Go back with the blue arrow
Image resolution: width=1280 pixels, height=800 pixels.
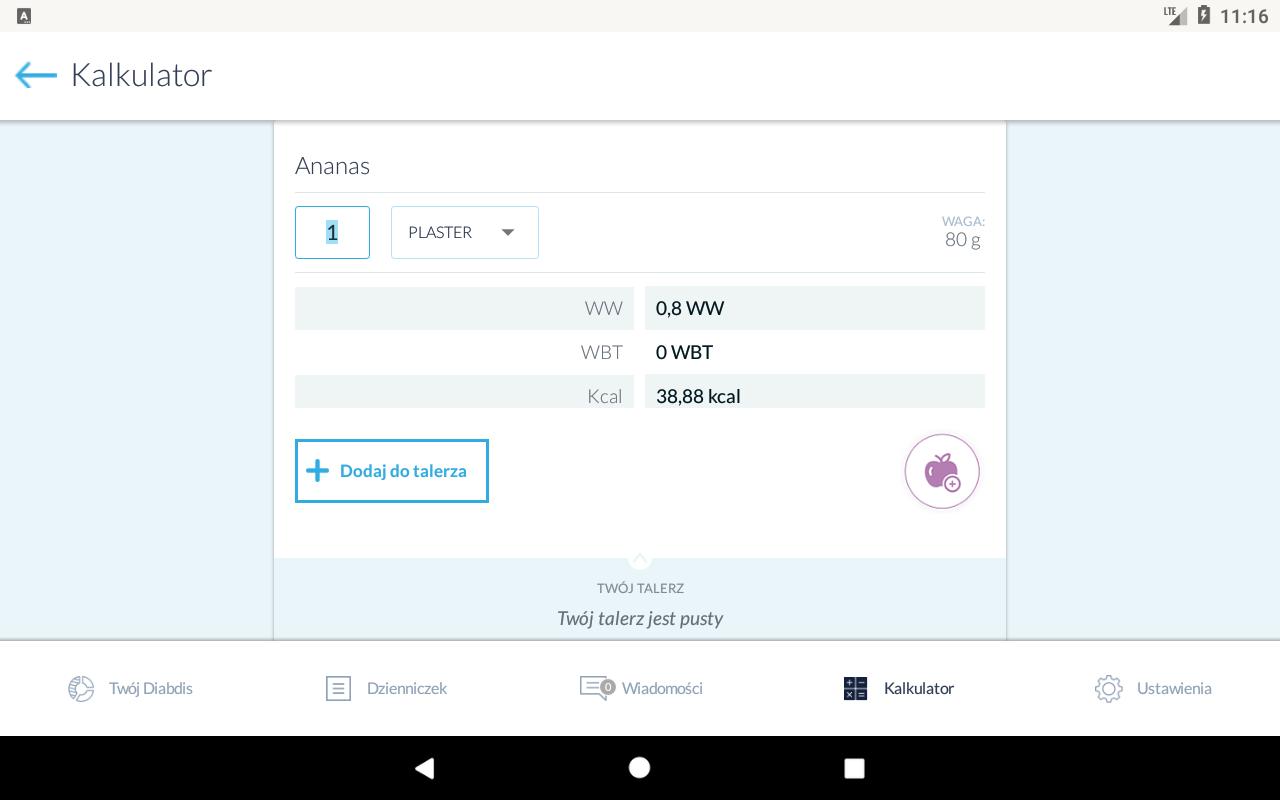coord(36,75)
